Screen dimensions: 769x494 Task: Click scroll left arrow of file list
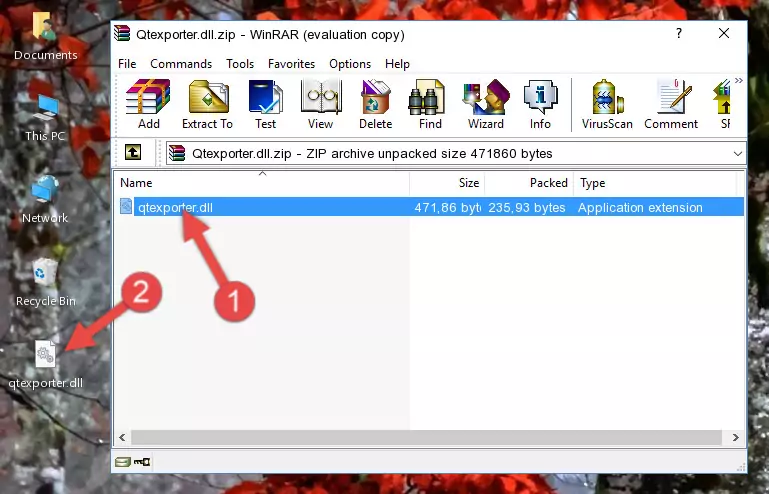click(x=123, y=437)
